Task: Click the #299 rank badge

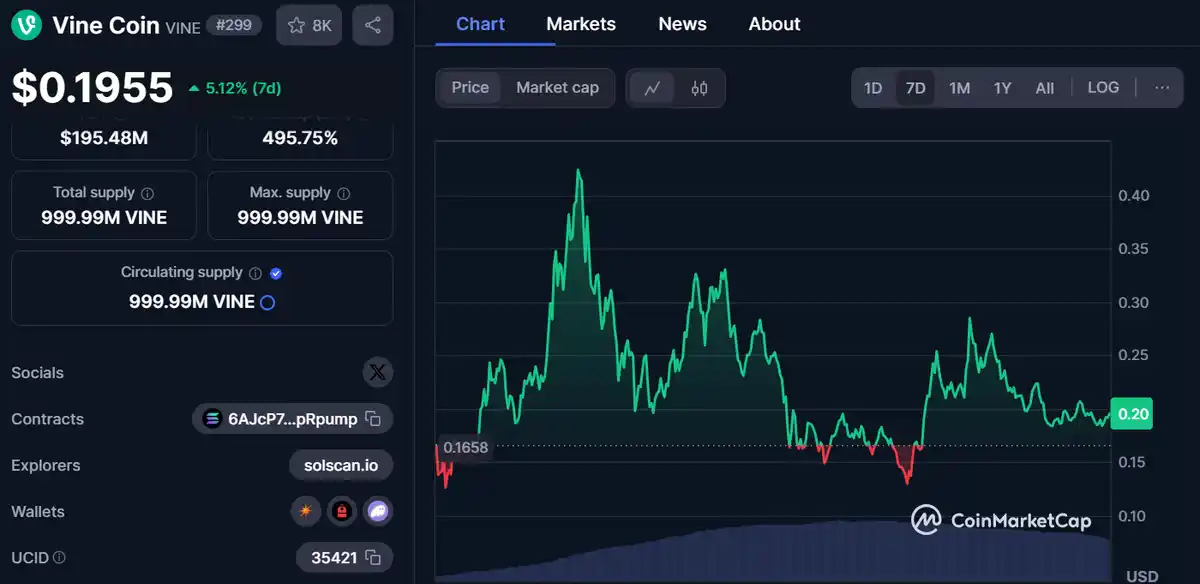Action: (236, 25)
